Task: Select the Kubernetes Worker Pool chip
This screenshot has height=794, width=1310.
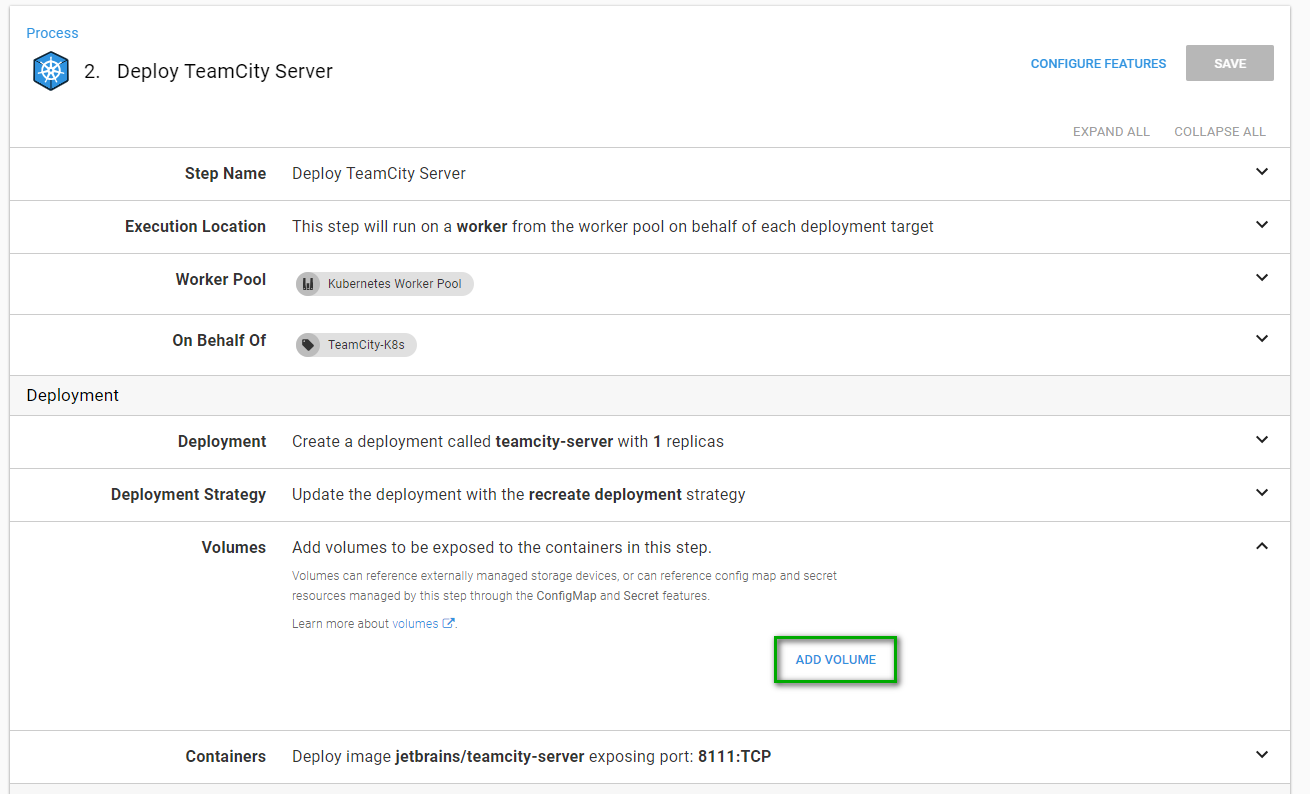Action: (x=394, y=284)
